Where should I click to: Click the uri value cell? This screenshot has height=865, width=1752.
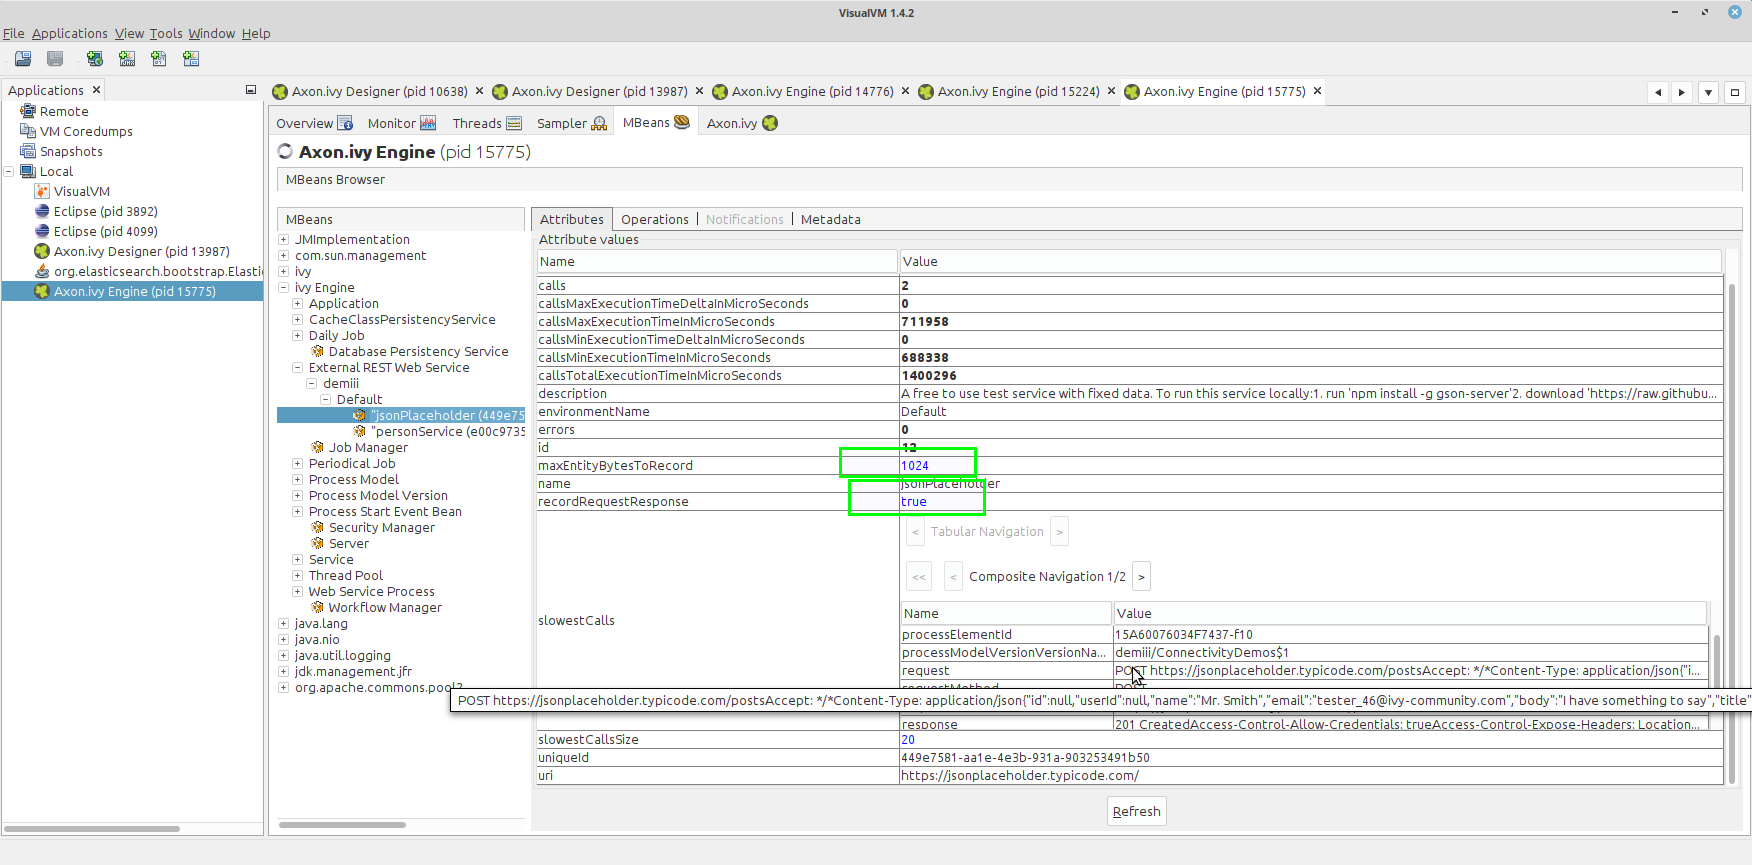tap(1312, 775)
